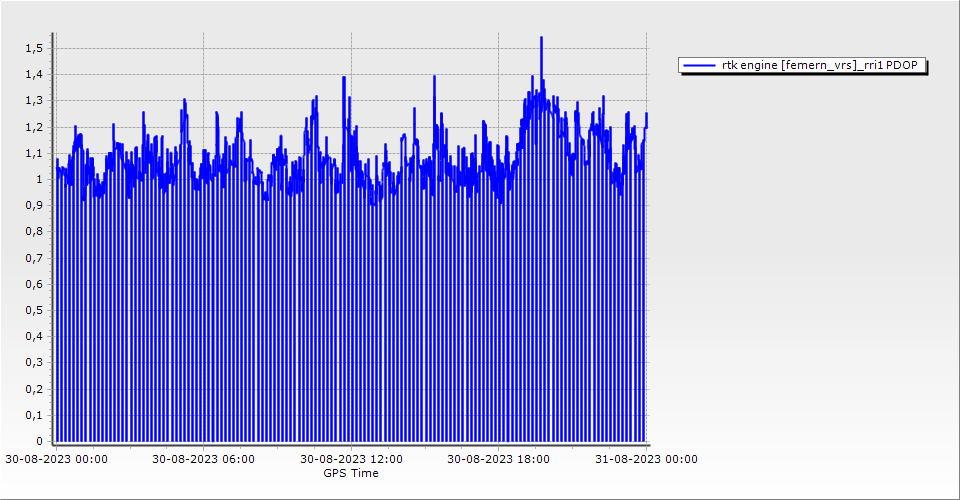Click the 'GPS Time' x-axis title
960x500 pixels.
tap(350, 473)
